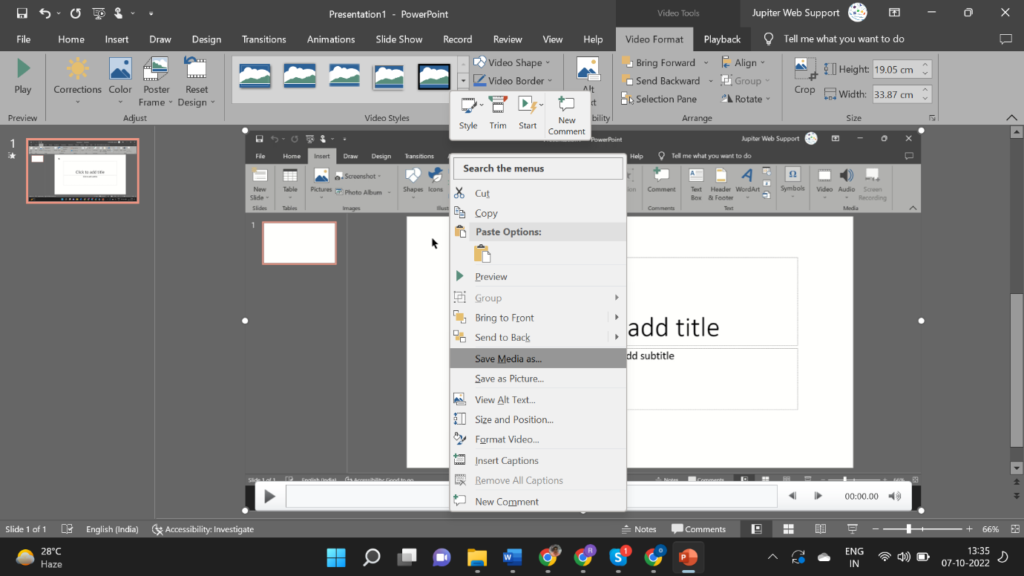Expand Send to Back submenu arrow
Viewport: 1024px width, 576px height.
click(616, 337)
